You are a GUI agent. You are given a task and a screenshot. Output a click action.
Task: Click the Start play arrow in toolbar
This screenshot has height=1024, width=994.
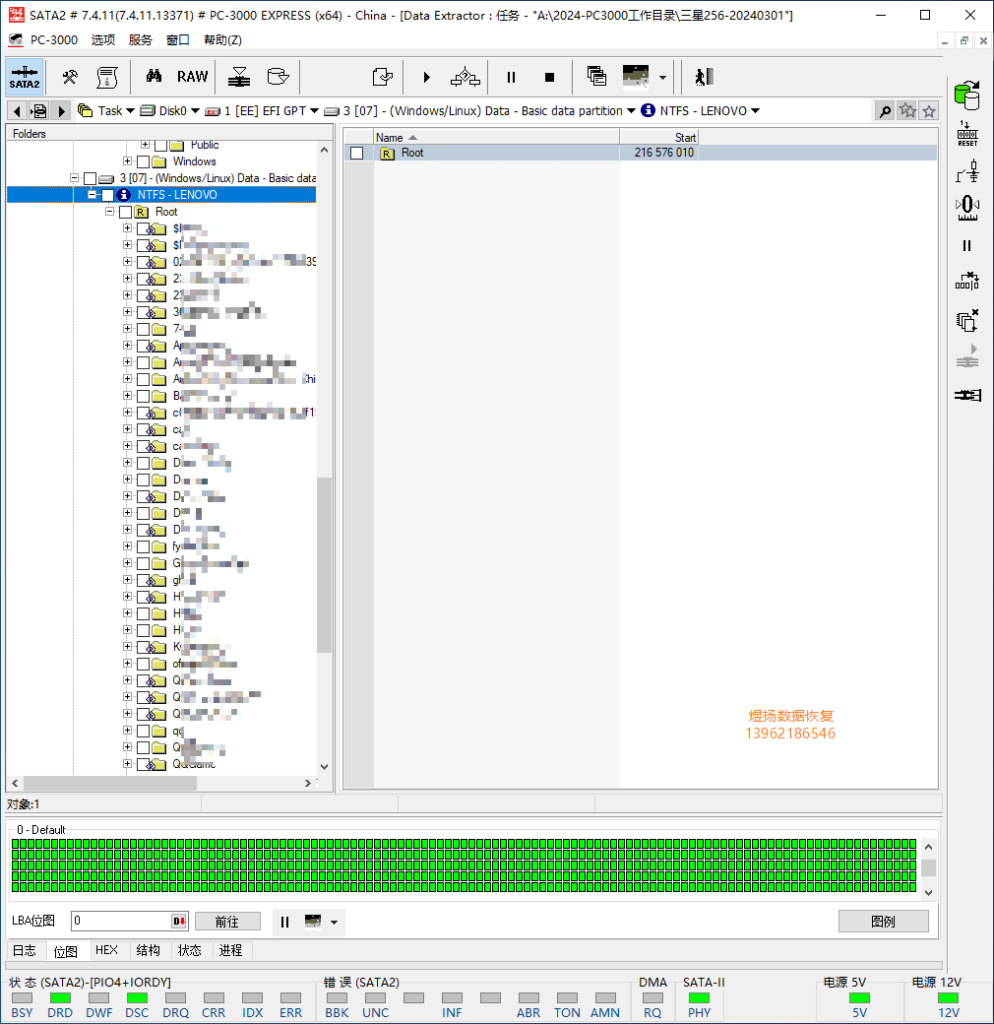pyautogui.click(x=426, y=77)
